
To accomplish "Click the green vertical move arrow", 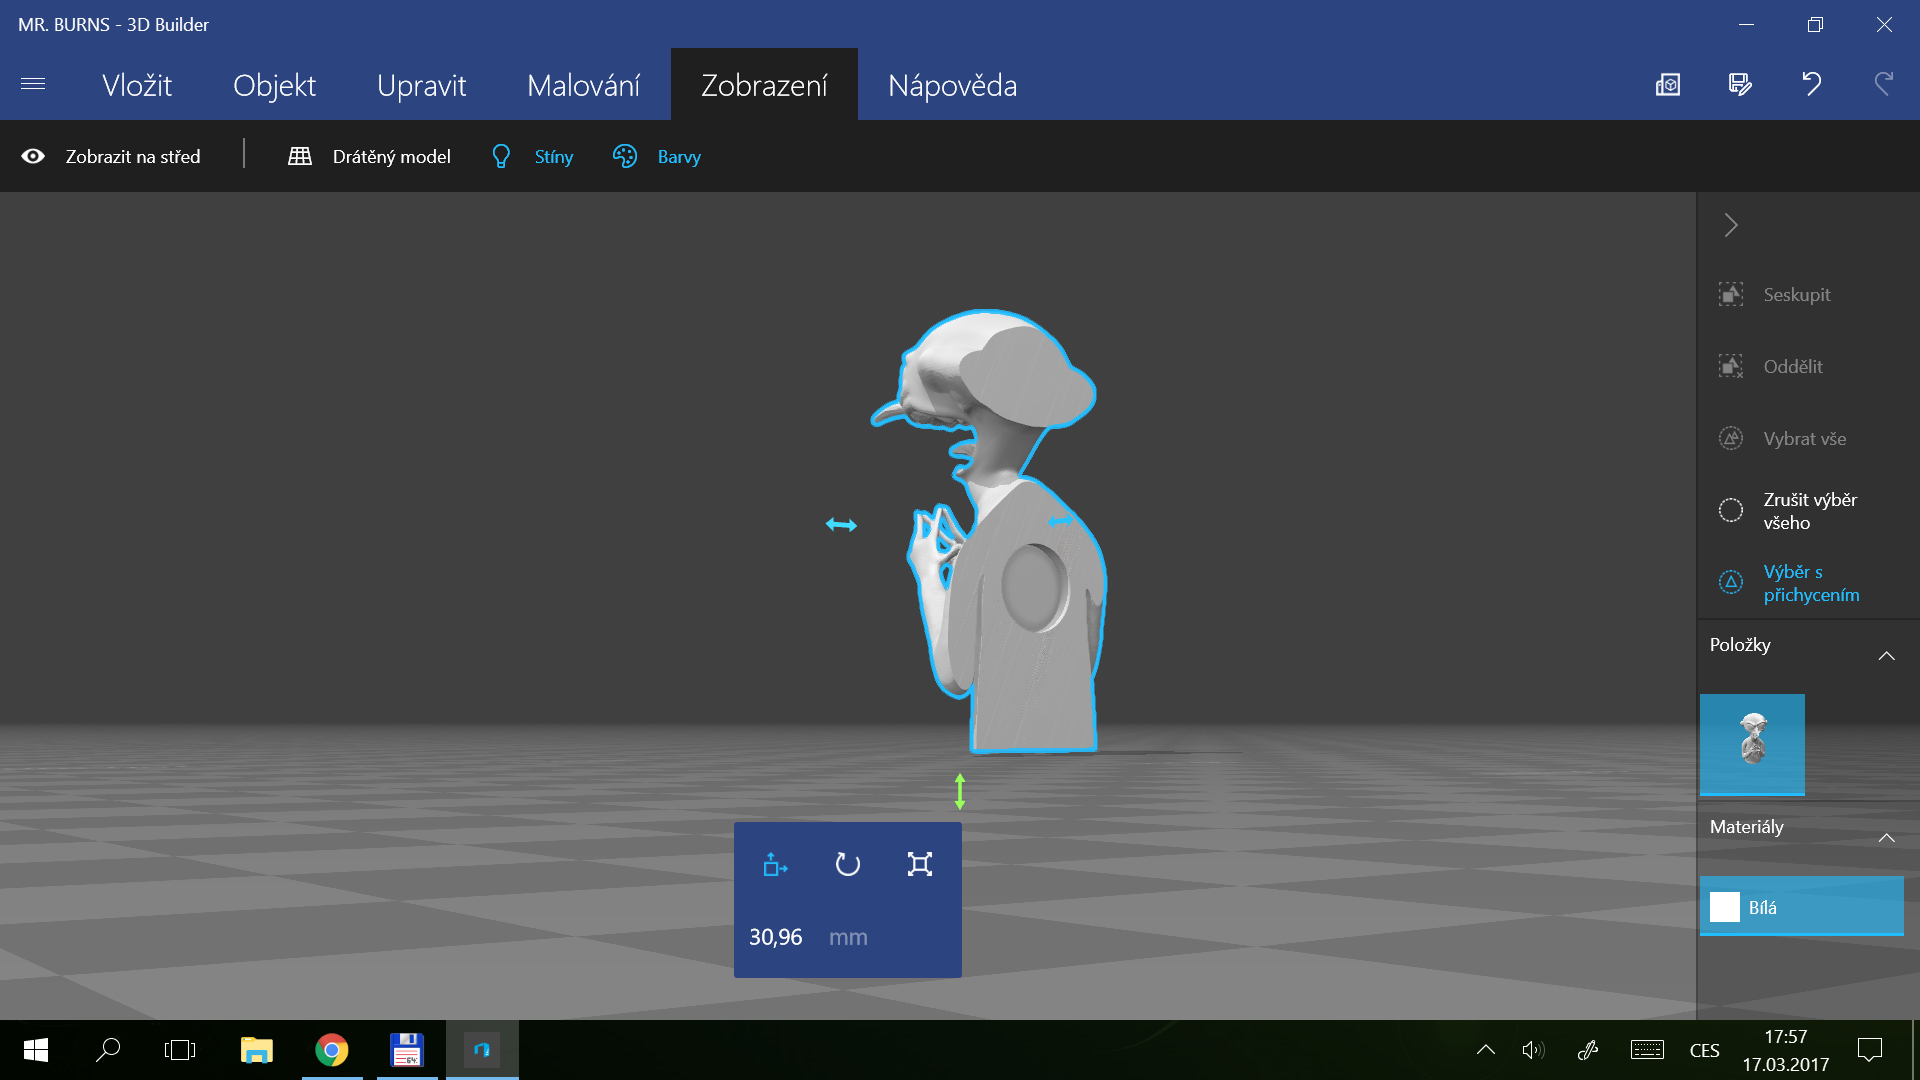I will tap(960, 791).
